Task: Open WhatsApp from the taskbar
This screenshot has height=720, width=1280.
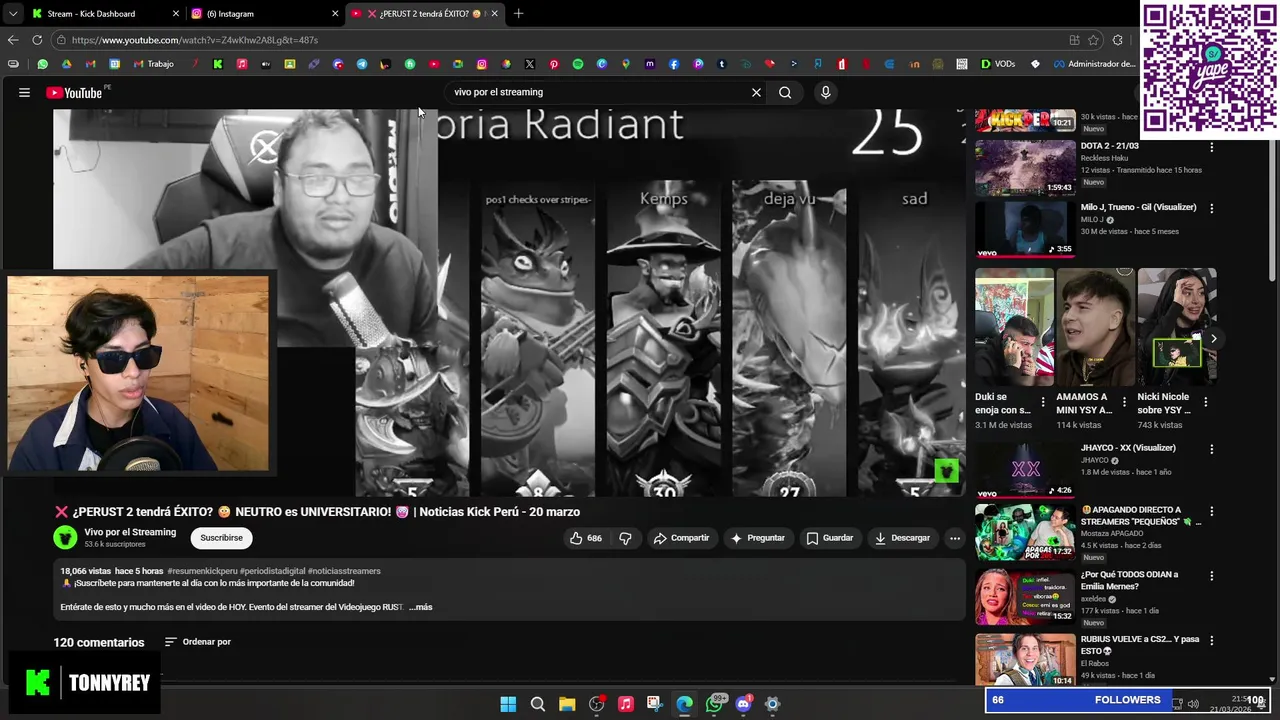Action: [714, 704]
